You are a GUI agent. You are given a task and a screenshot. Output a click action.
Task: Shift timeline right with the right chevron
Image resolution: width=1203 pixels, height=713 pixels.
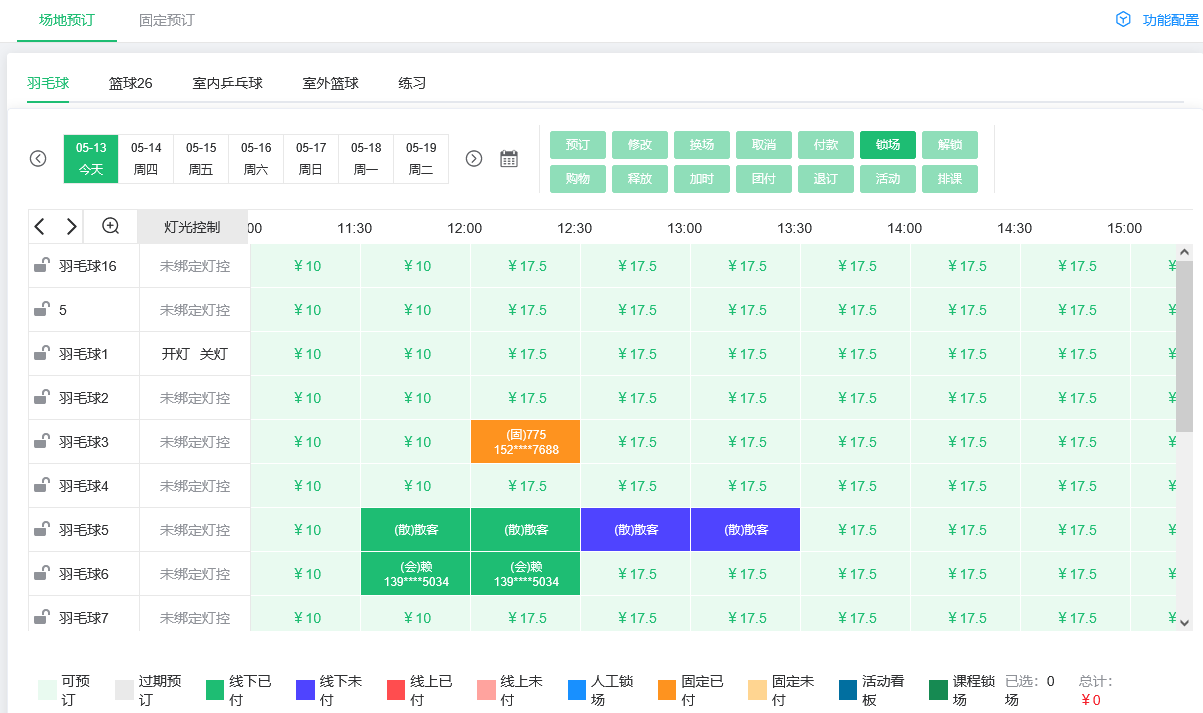click(x=71, y=227)
